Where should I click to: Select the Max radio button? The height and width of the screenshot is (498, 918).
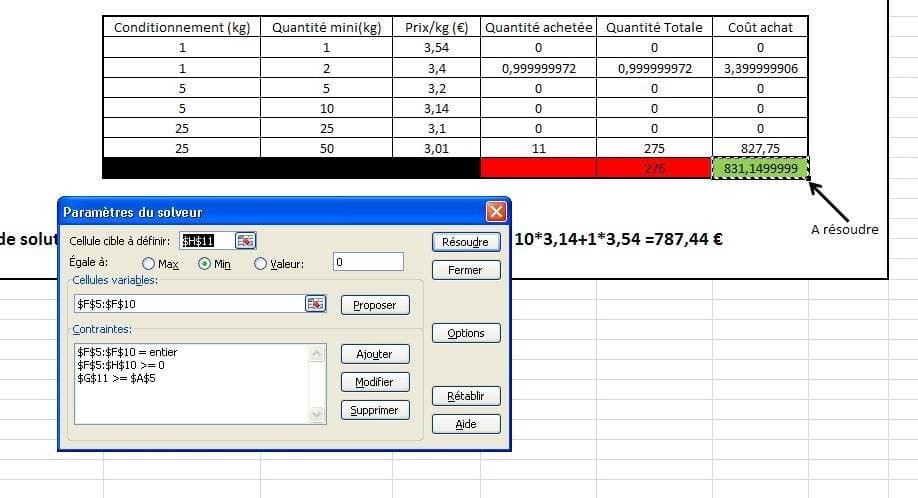[149, 264]
